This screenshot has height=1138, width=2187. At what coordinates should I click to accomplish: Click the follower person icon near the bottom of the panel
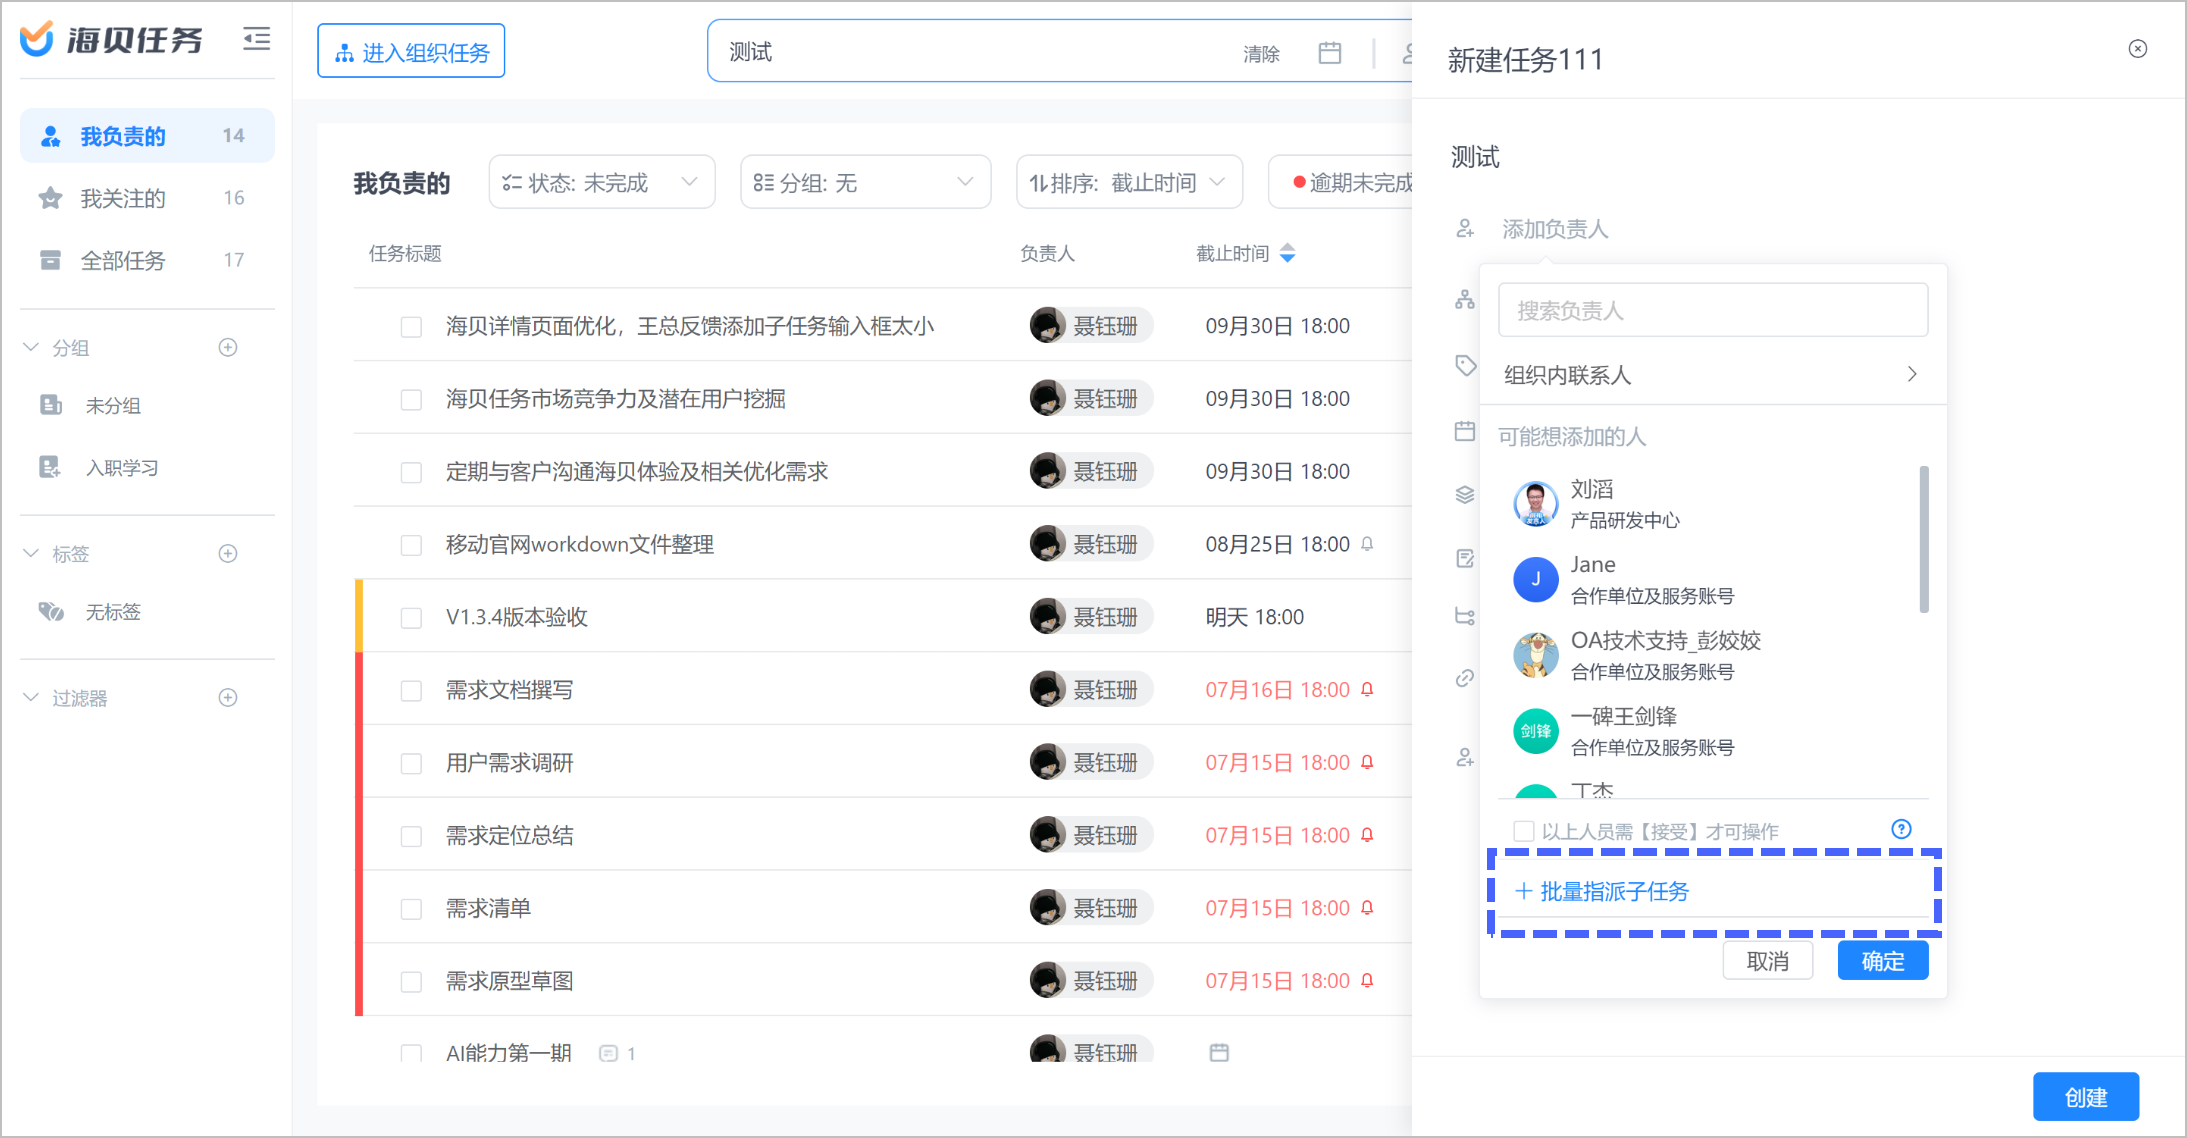coord(1465,758)
